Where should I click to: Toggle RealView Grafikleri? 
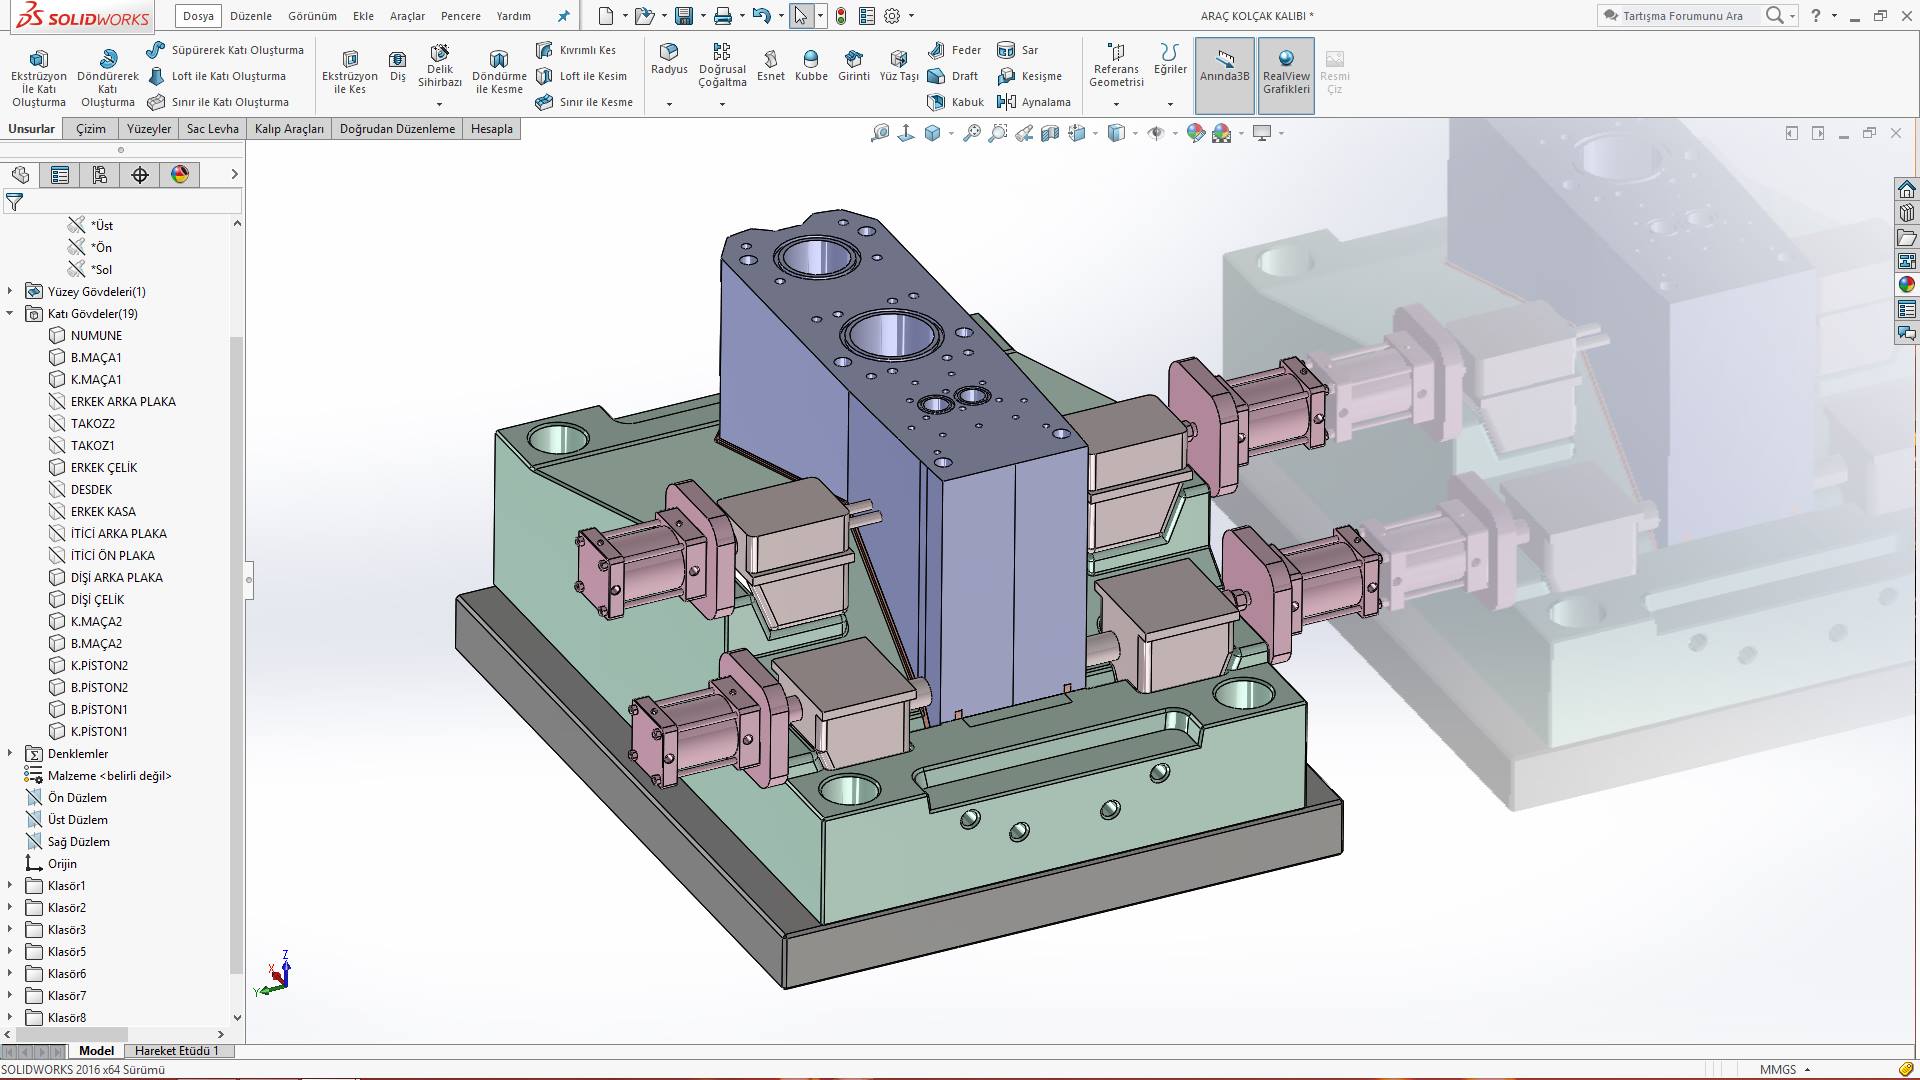(x=1286, y=76)
